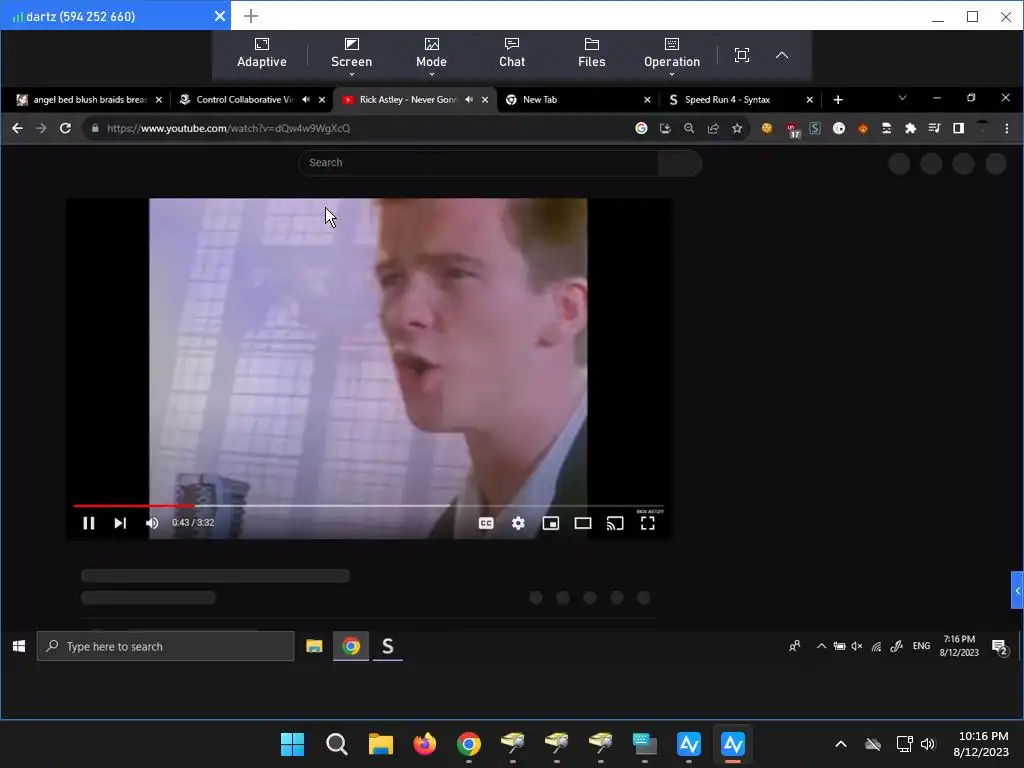The image size is (1024, 768).
Task: Click the remote ENG language indicator
Action: point(921,646)
